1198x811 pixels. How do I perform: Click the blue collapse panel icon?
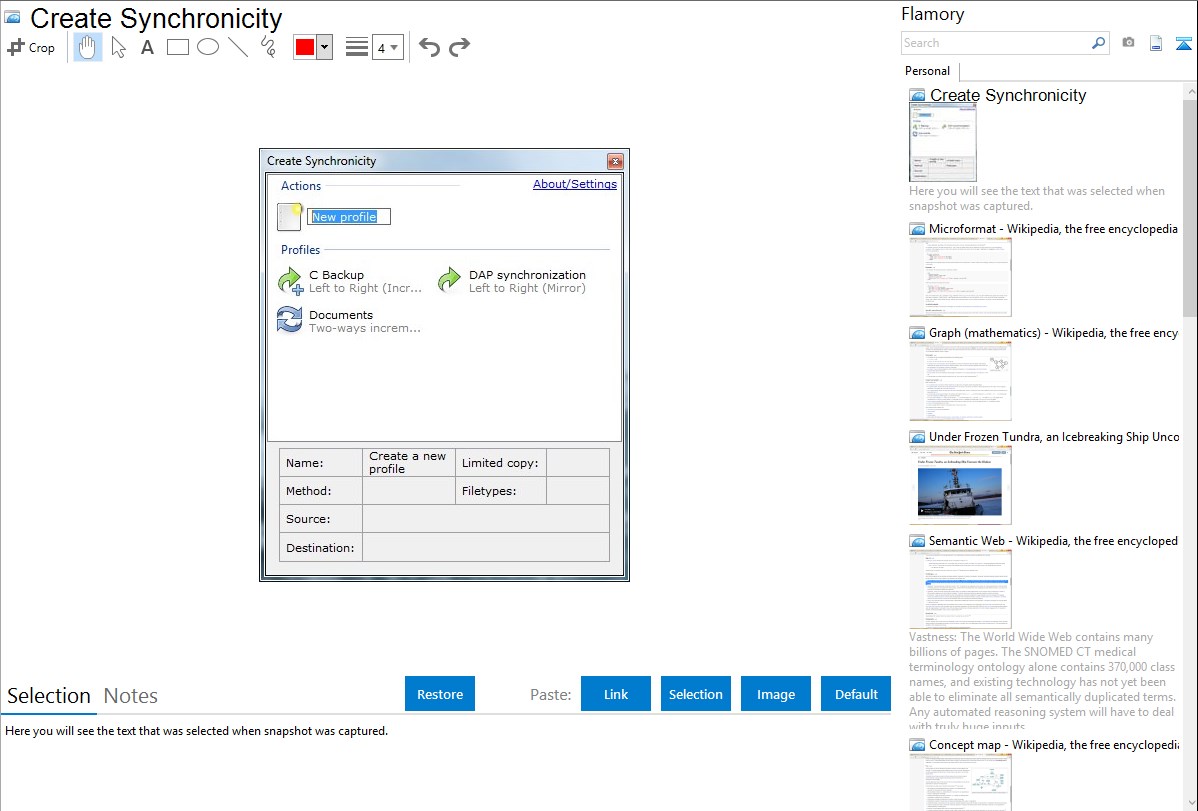pyautogui.click(x=1183, y=43)
